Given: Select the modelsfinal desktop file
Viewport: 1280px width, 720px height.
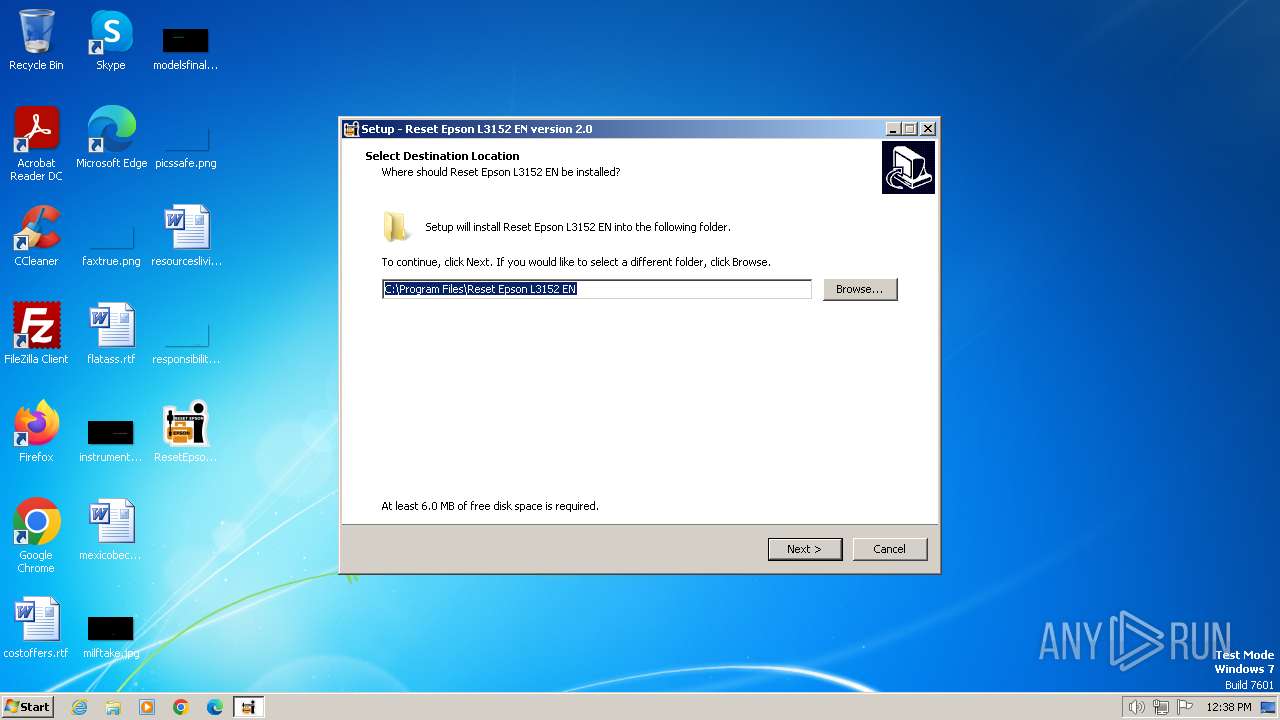Looking at the screenshot, I should (185, 48).
